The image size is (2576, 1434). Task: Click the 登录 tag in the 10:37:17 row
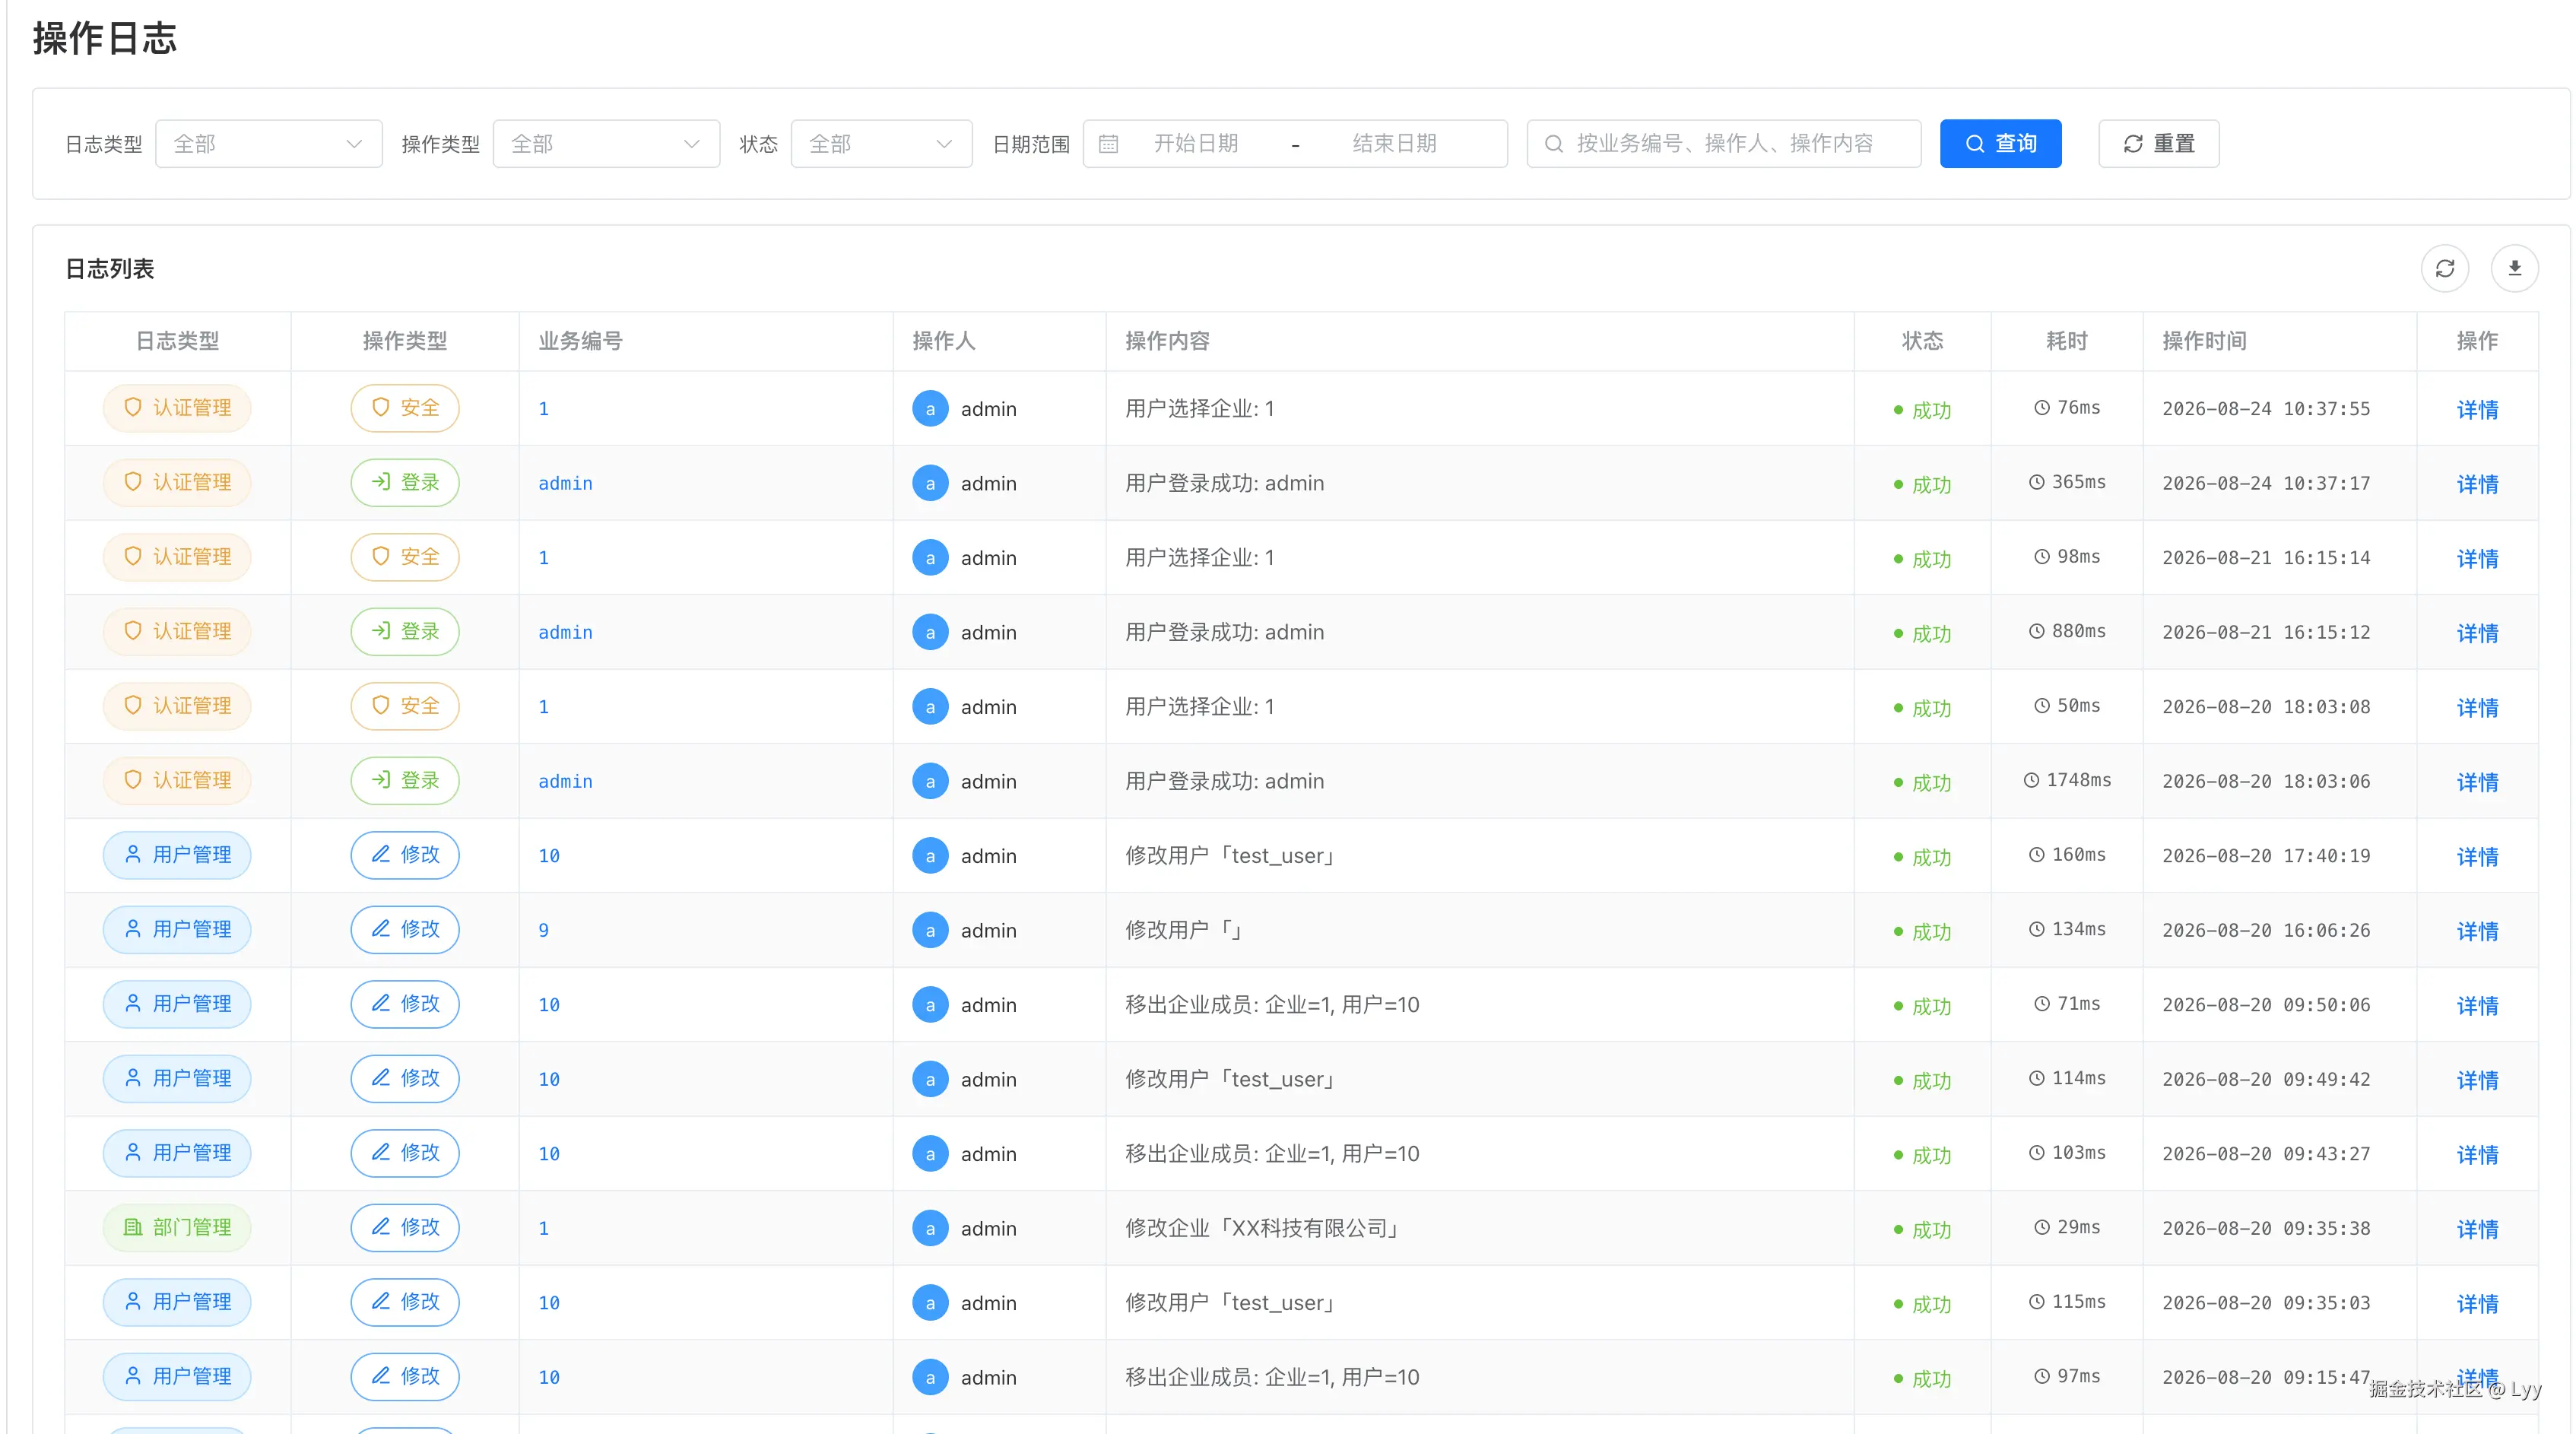[x=405, y=482]
